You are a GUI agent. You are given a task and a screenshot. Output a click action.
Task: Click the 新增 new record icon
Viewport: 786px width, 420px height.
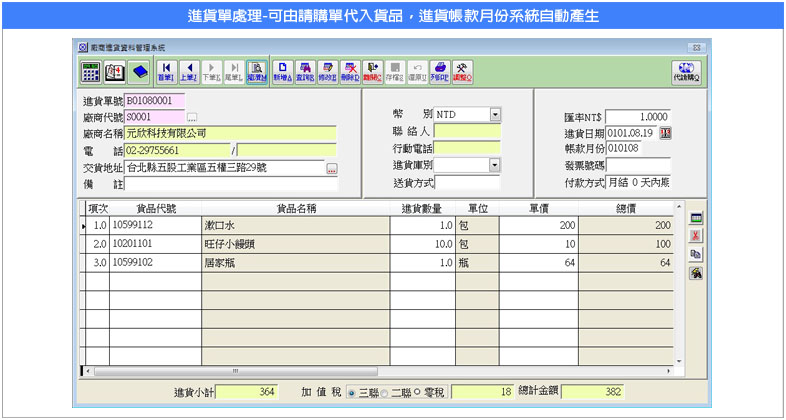tap(282, 71)
